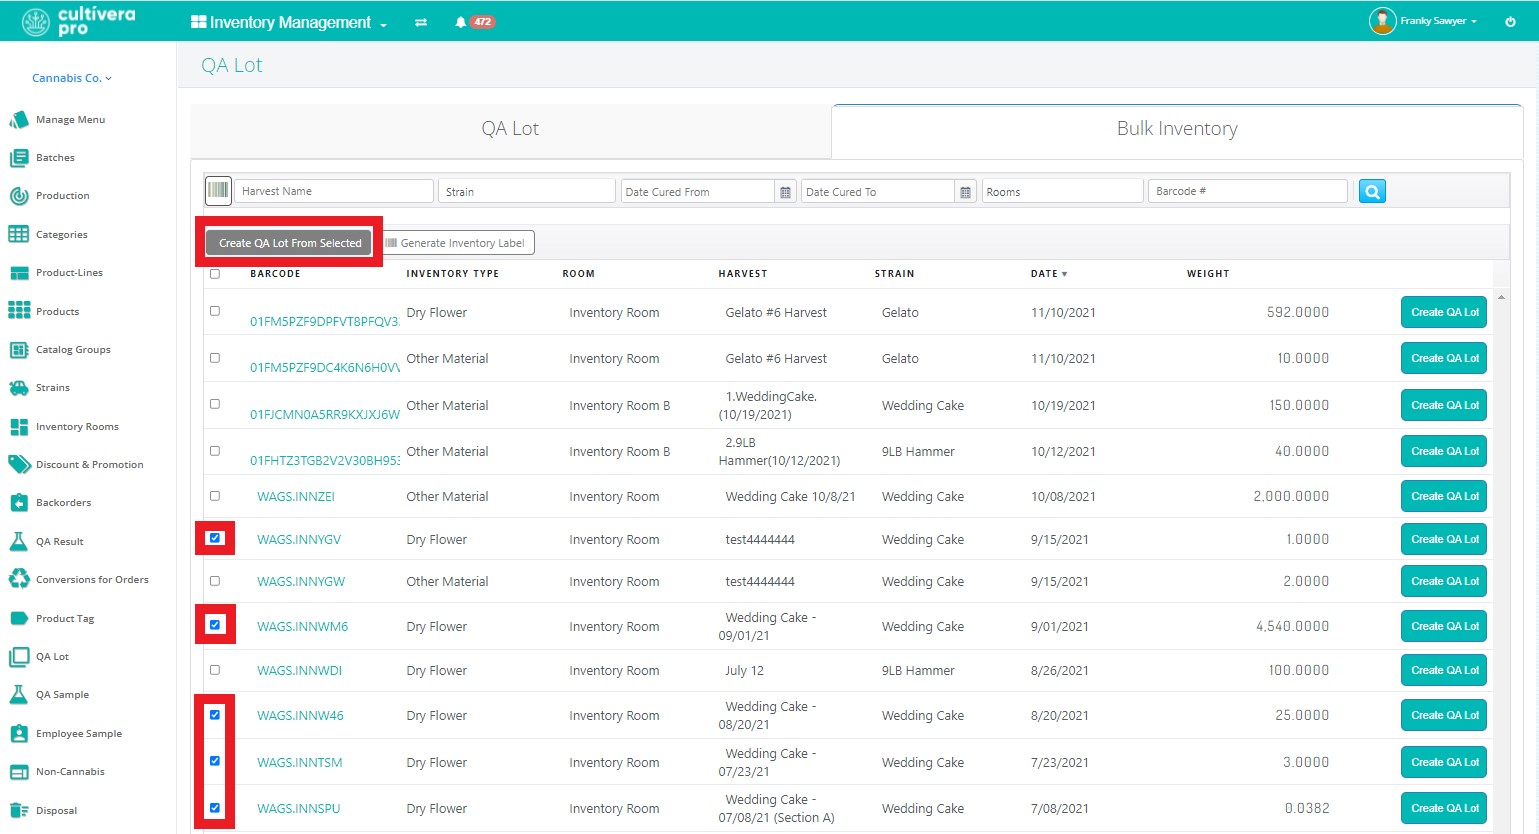The height and width of the screenshot is (834, 1539).
Task: Click the power logout icon
Action: pos(1510,21)
